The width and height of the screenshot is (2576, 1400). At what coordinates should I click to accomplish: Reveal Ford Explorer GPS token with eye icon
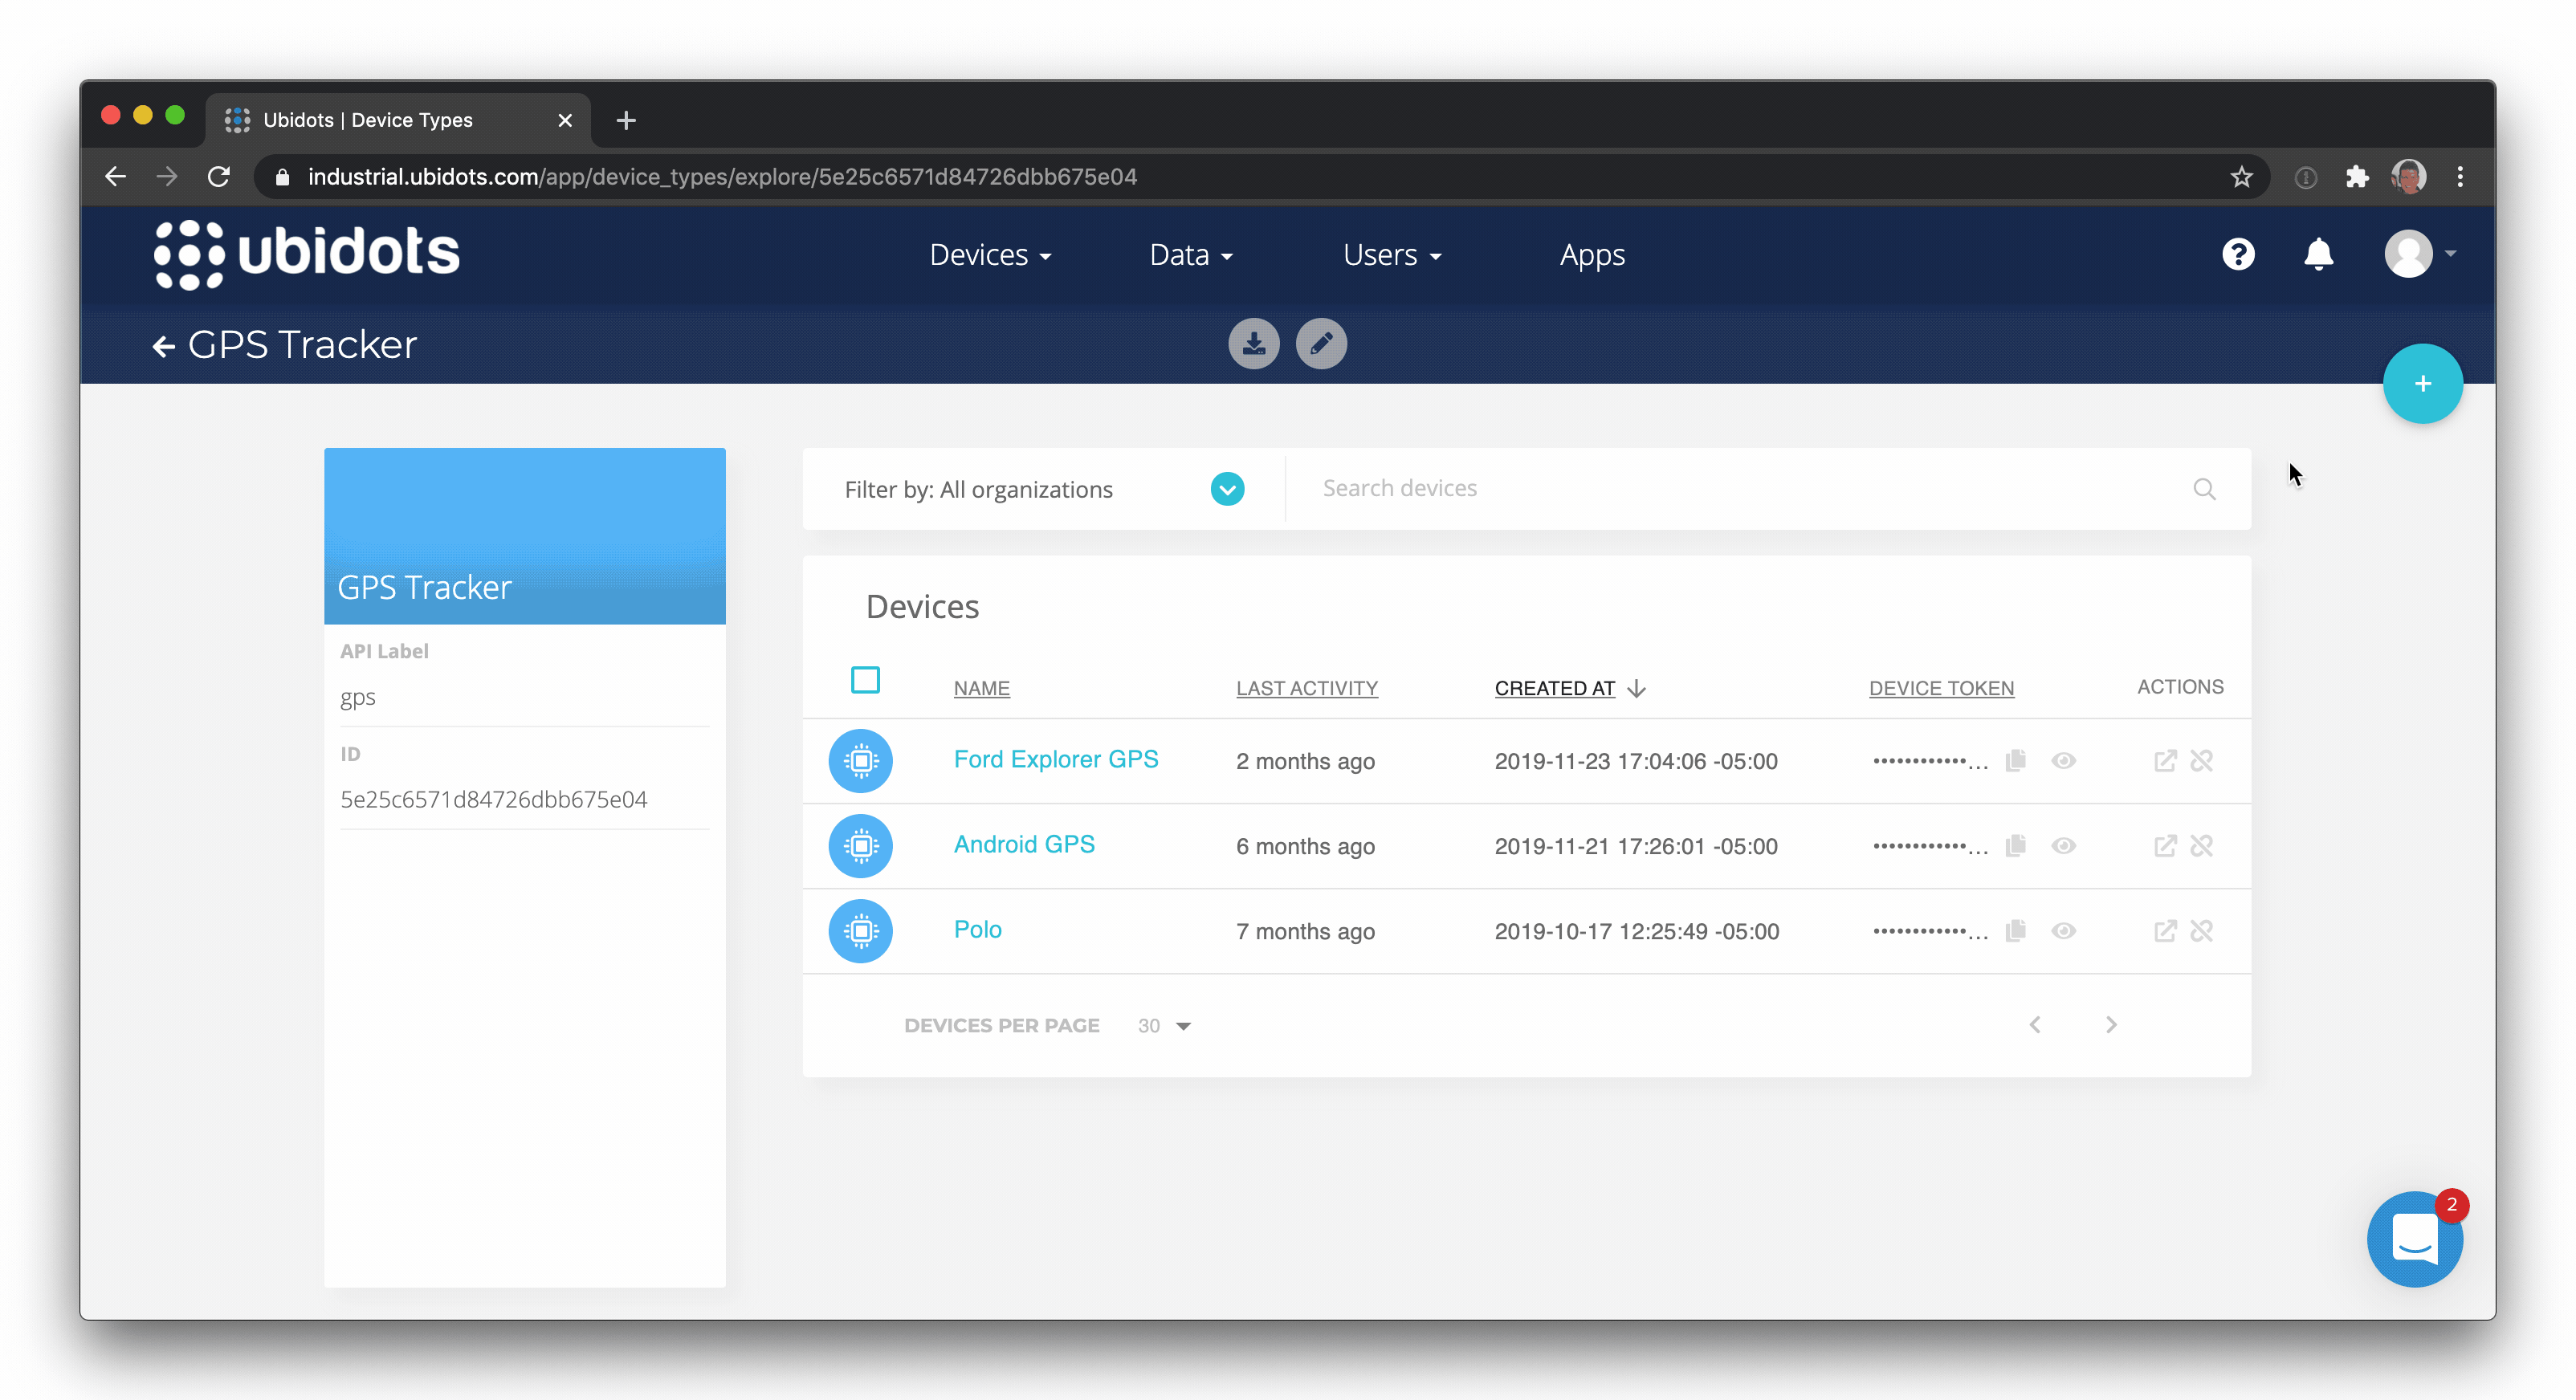2063,761
